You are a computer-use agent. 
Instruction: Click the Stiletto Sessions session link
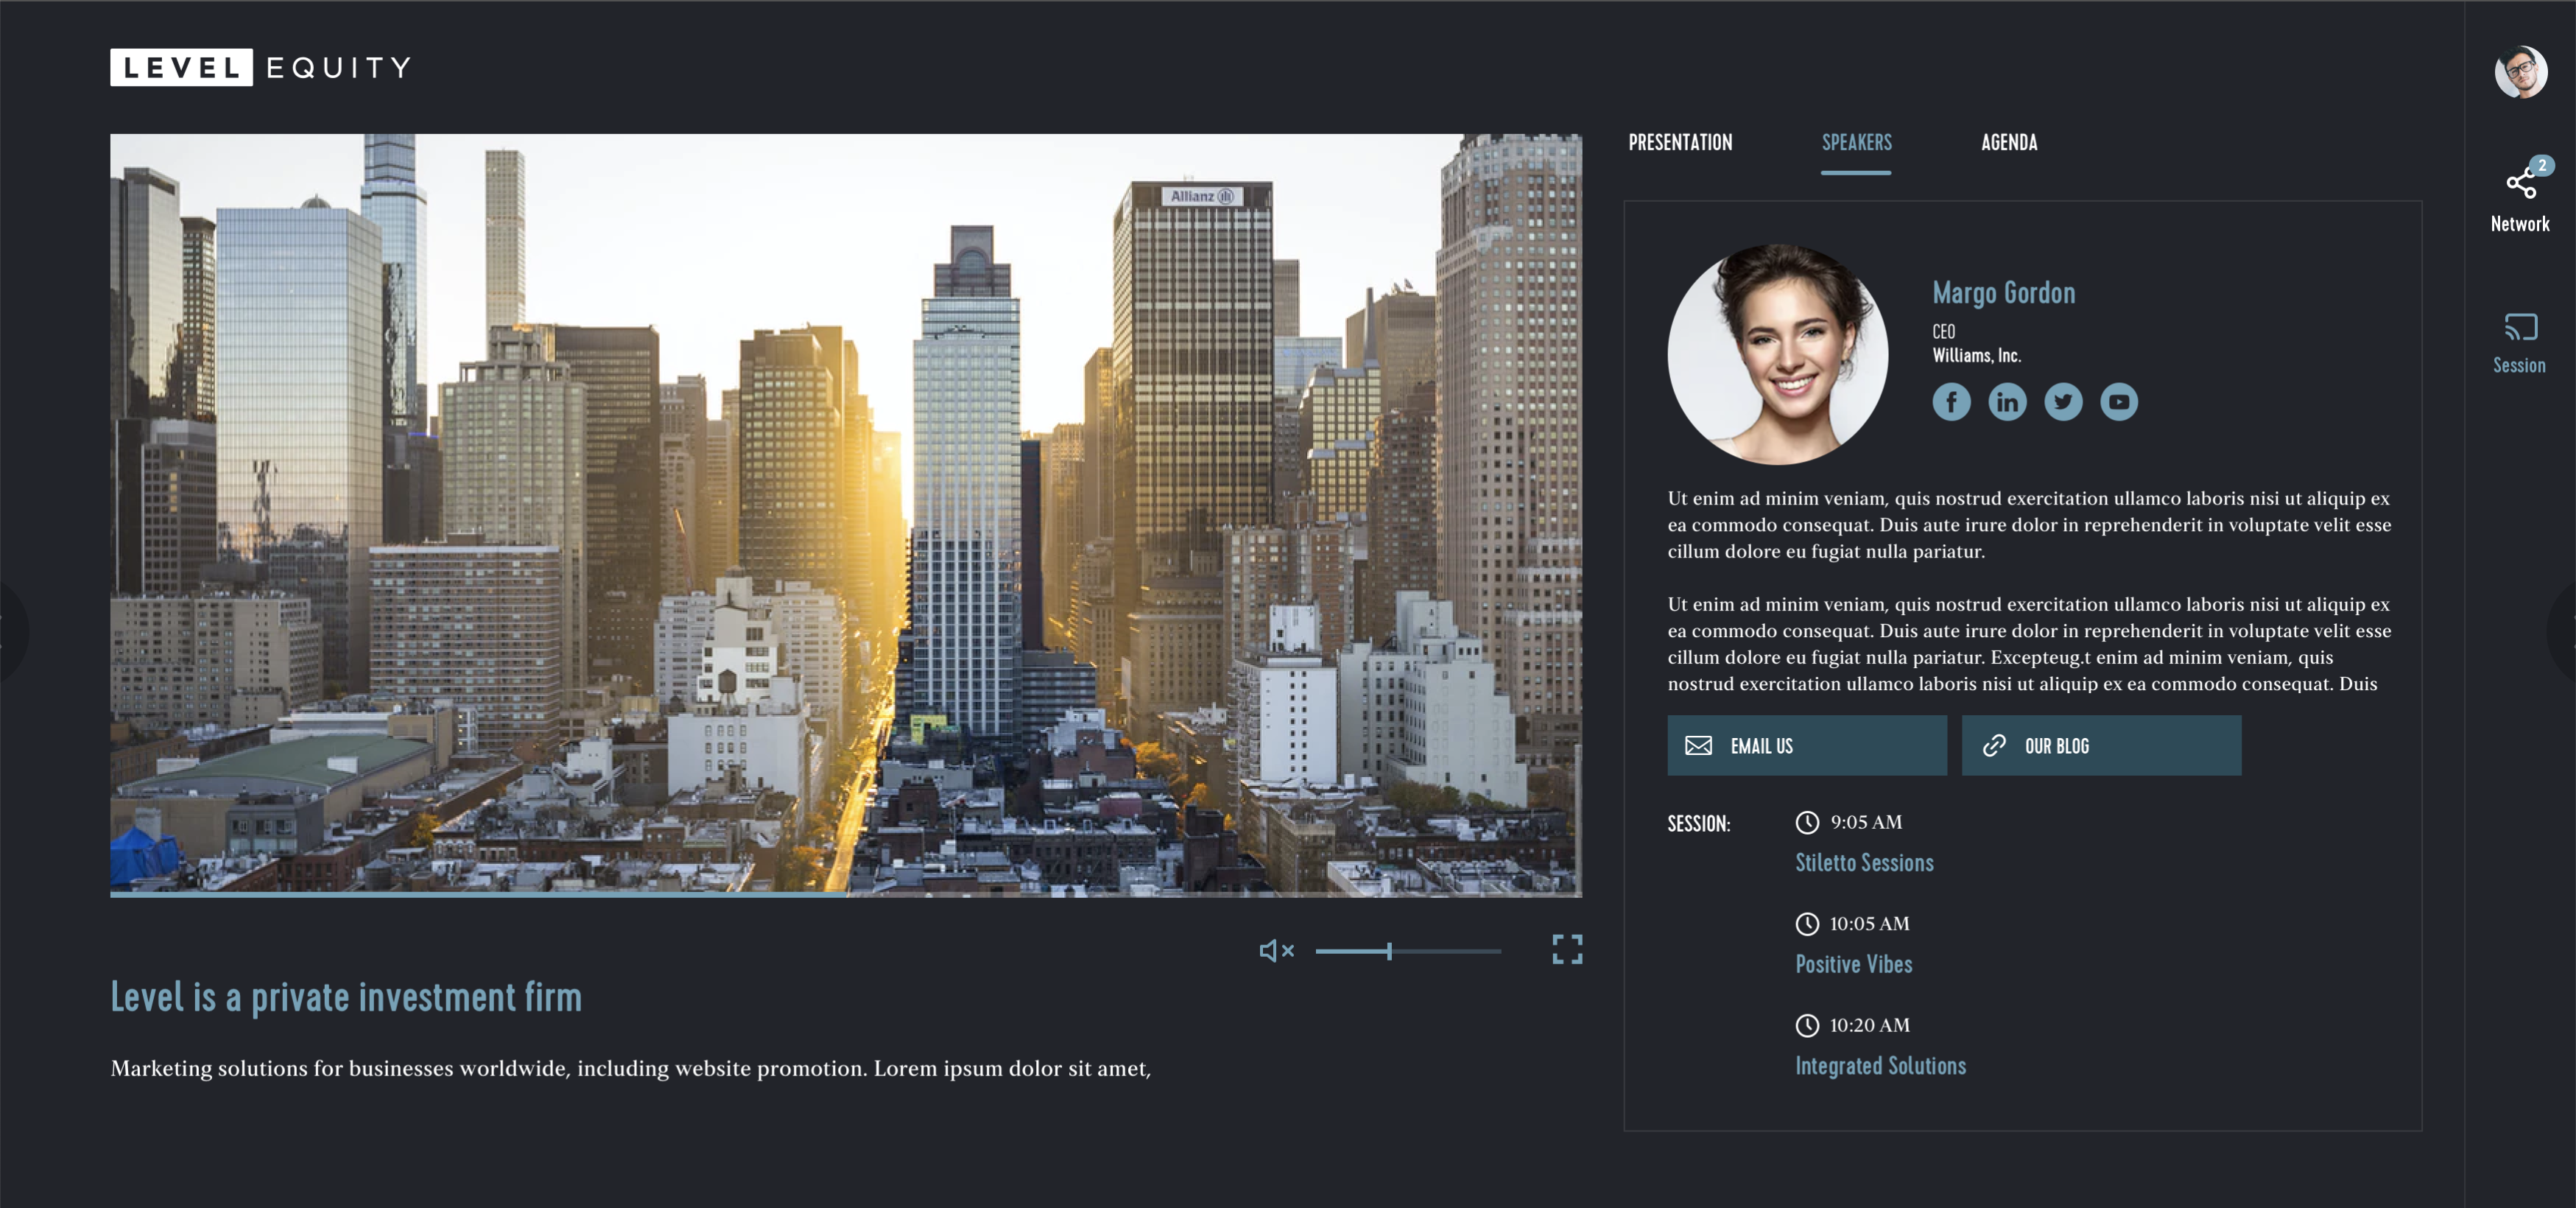(1865, 861)
